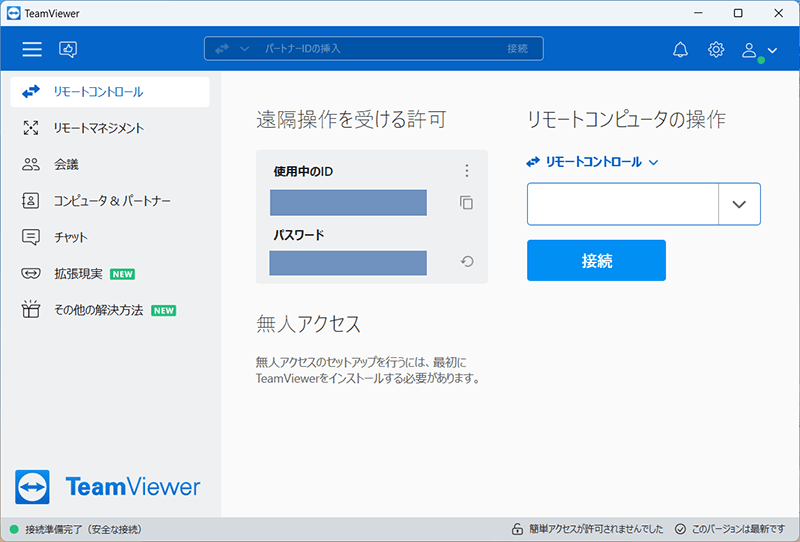The height and width of the screenshot is (542, 800).
Task: Open チャット in the sidebar
Action: [x=110, y=237]
